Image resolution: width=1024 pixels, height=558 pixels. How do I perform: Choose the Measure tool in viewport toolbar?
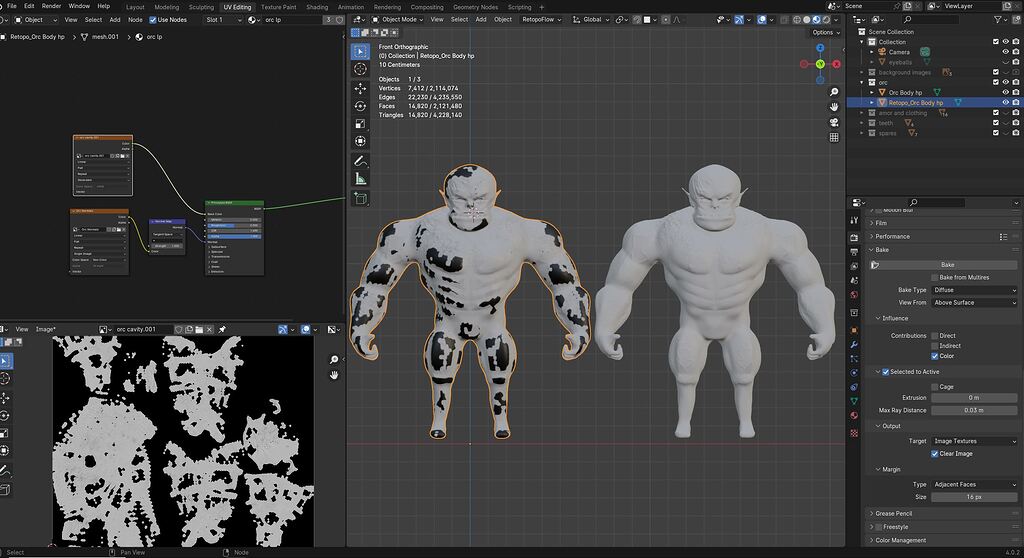[x=360, y=179]
